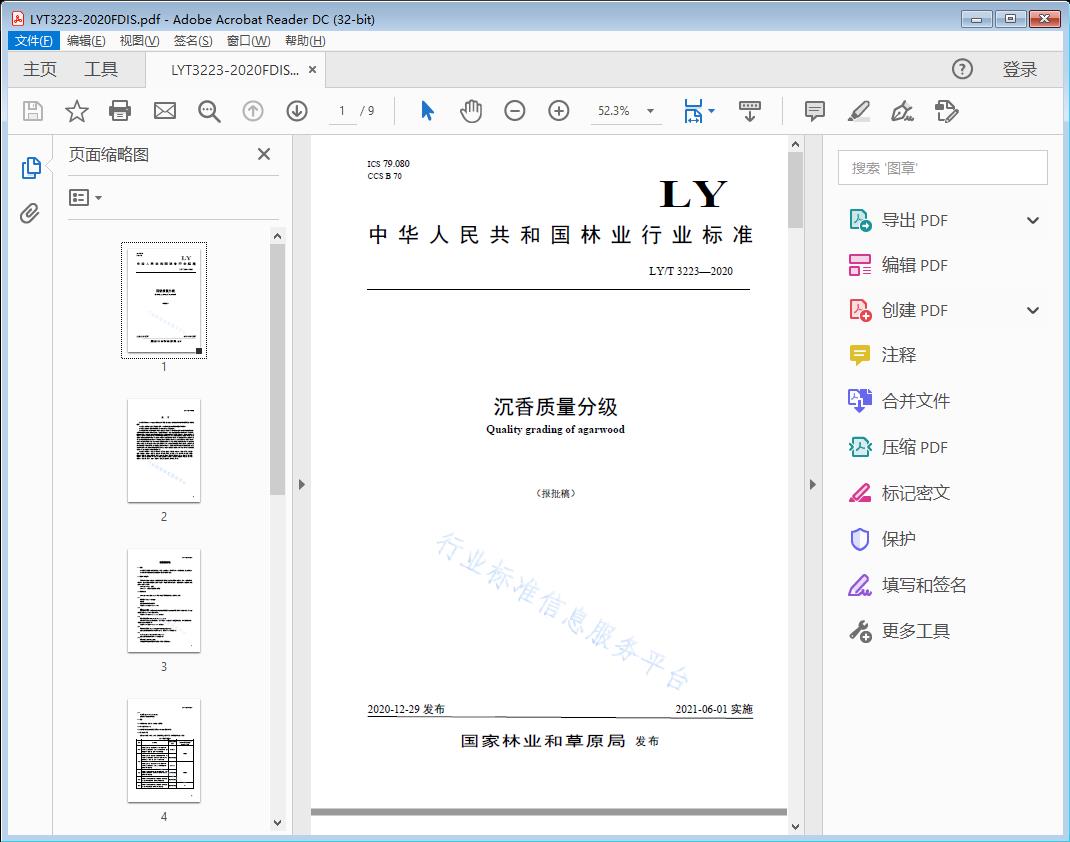Click the zoom out minus icon
Image resolution: width=1070 pixels, height=842 pixels.
point(515,111)
